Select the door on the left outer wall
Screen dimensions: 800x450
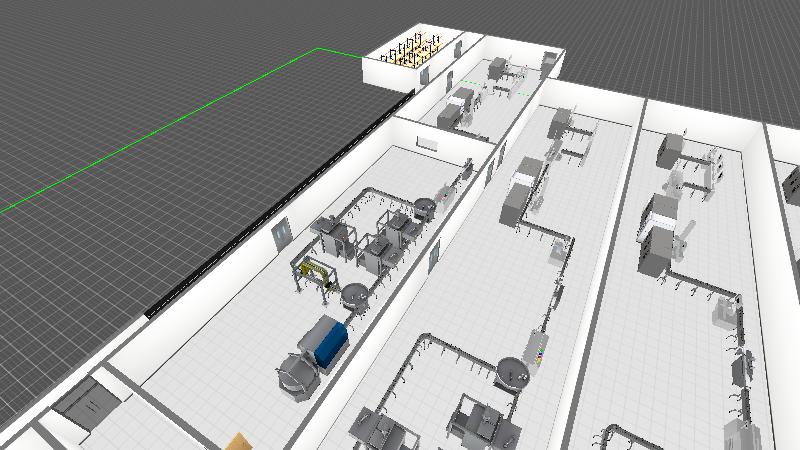[282, 234]
